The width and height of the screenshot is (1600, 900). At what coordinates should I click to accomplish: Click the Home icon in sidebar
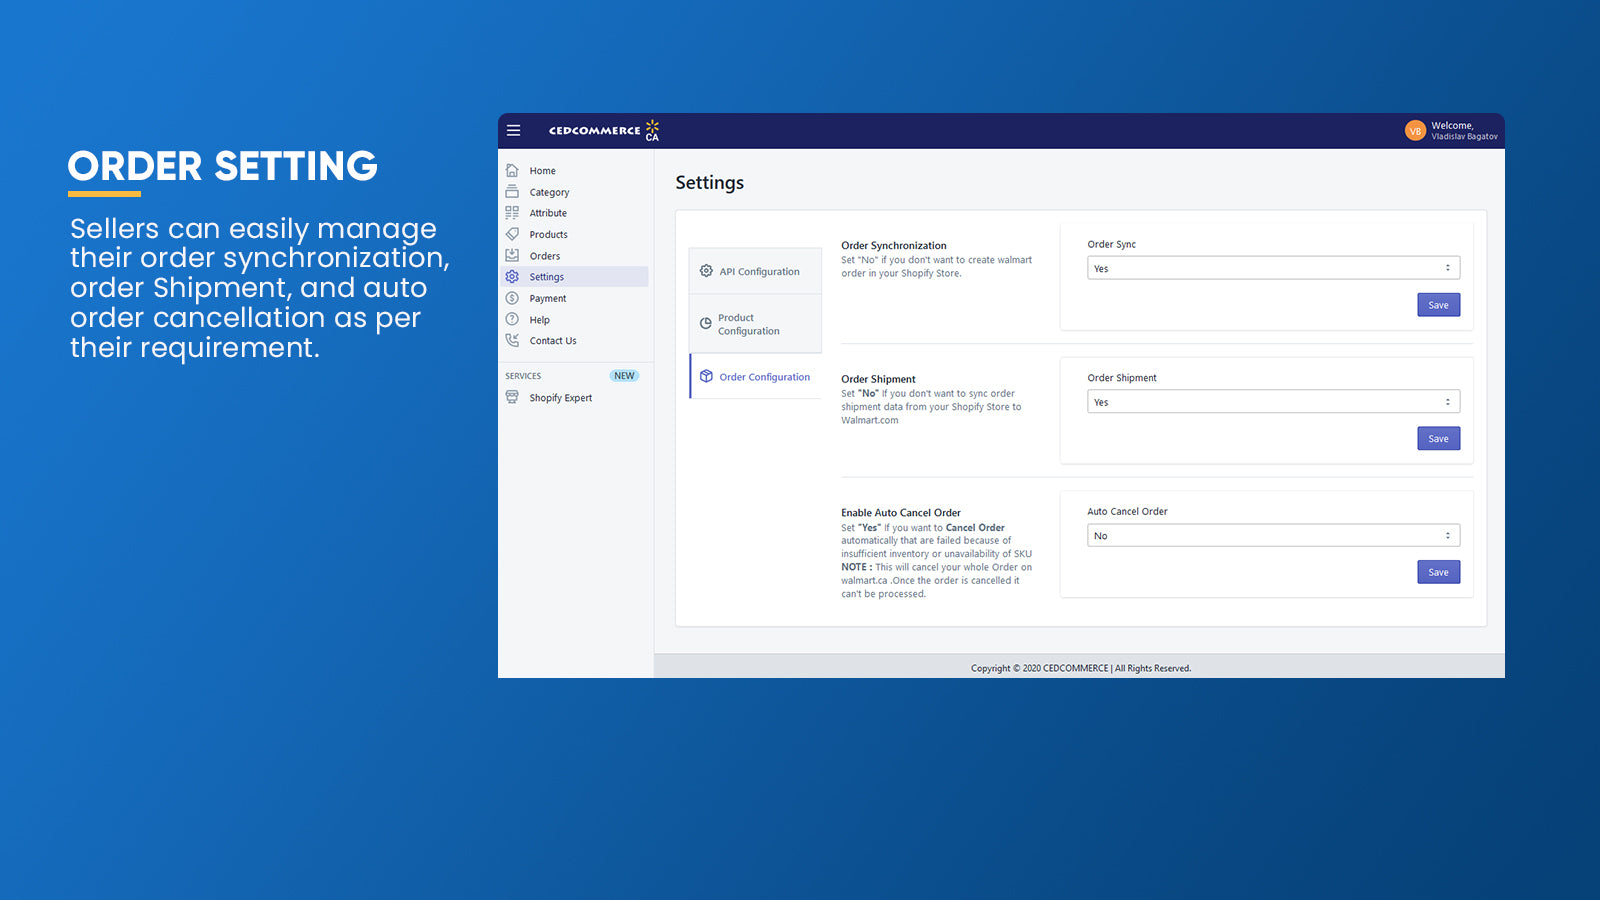click(x=512, y=171)
